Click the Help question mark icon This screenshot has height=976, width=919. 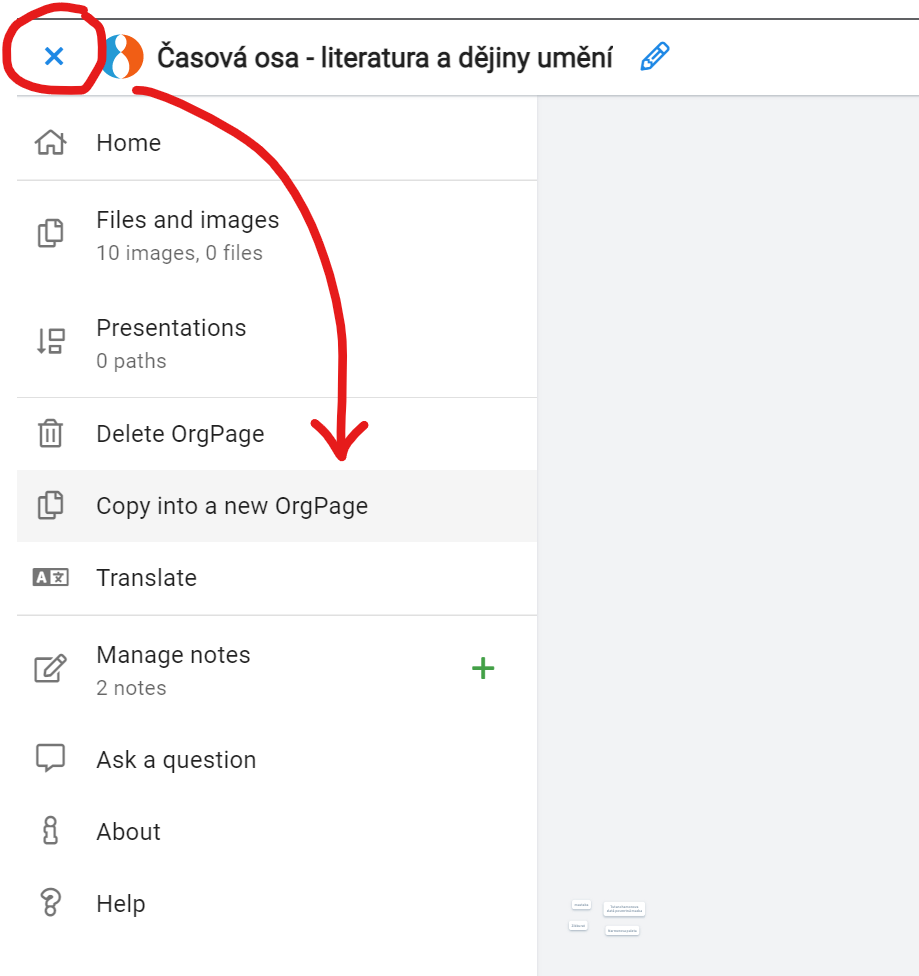tap(50, 903)
